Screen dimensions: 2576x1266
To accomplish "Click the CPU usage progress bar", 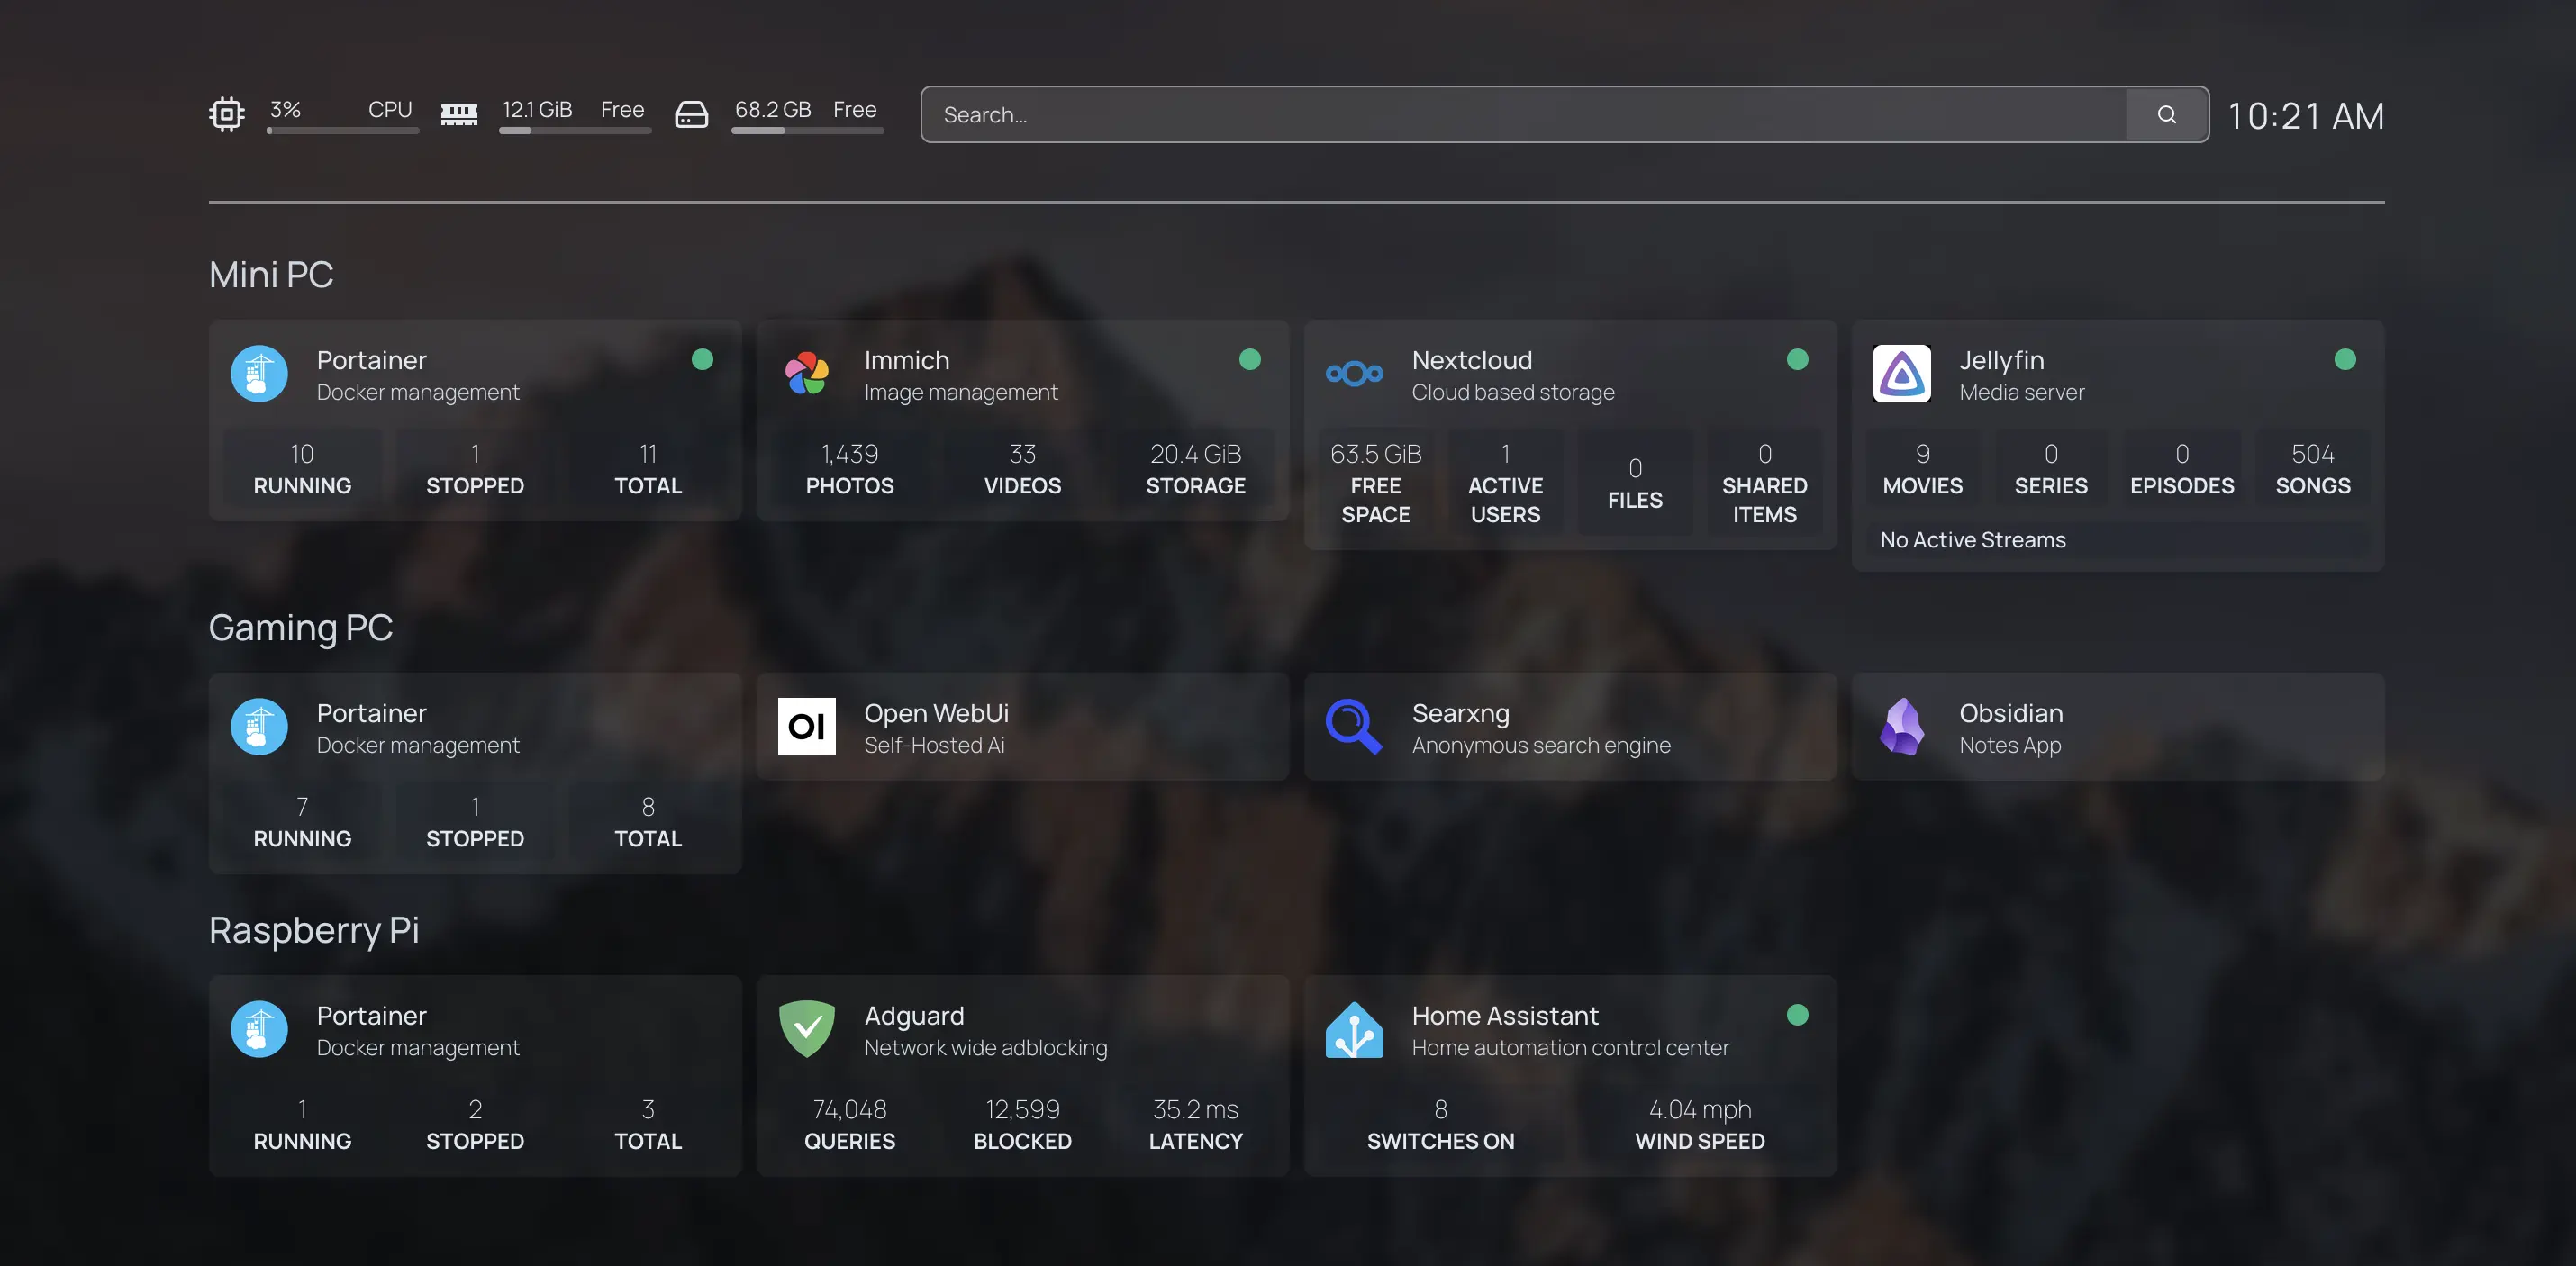I will (342, 130).
